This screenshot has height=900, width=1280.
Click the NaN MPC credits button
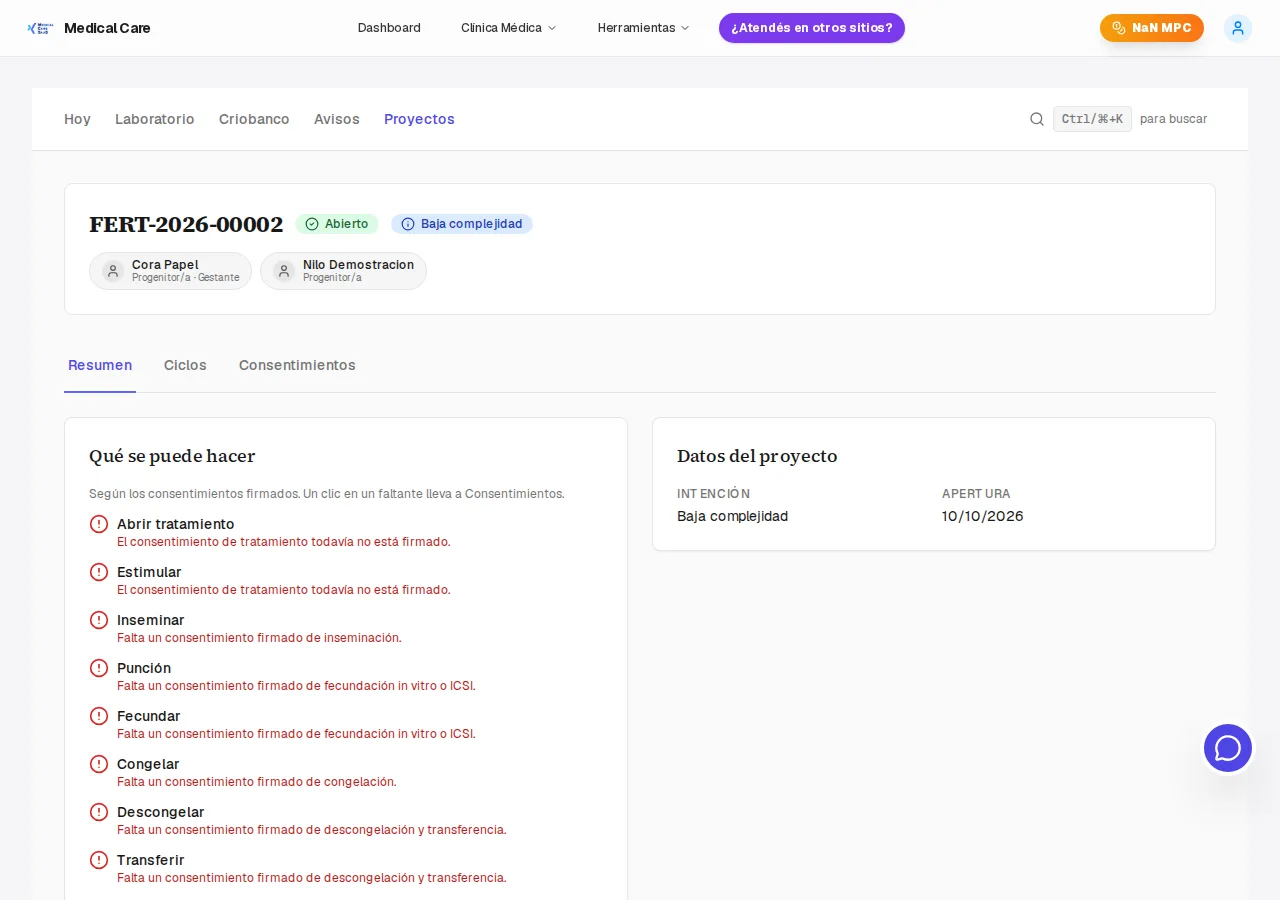[1152, 28]
